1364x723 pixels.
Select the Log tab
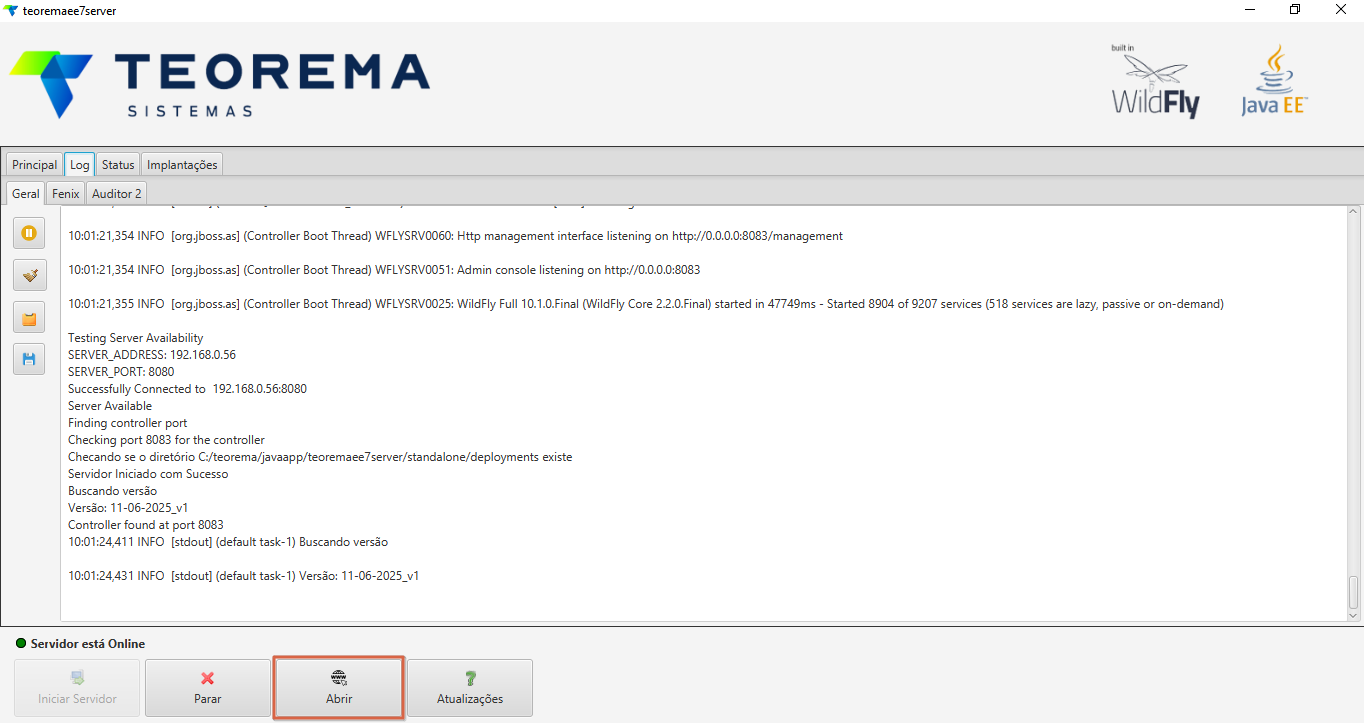point(80,165)
